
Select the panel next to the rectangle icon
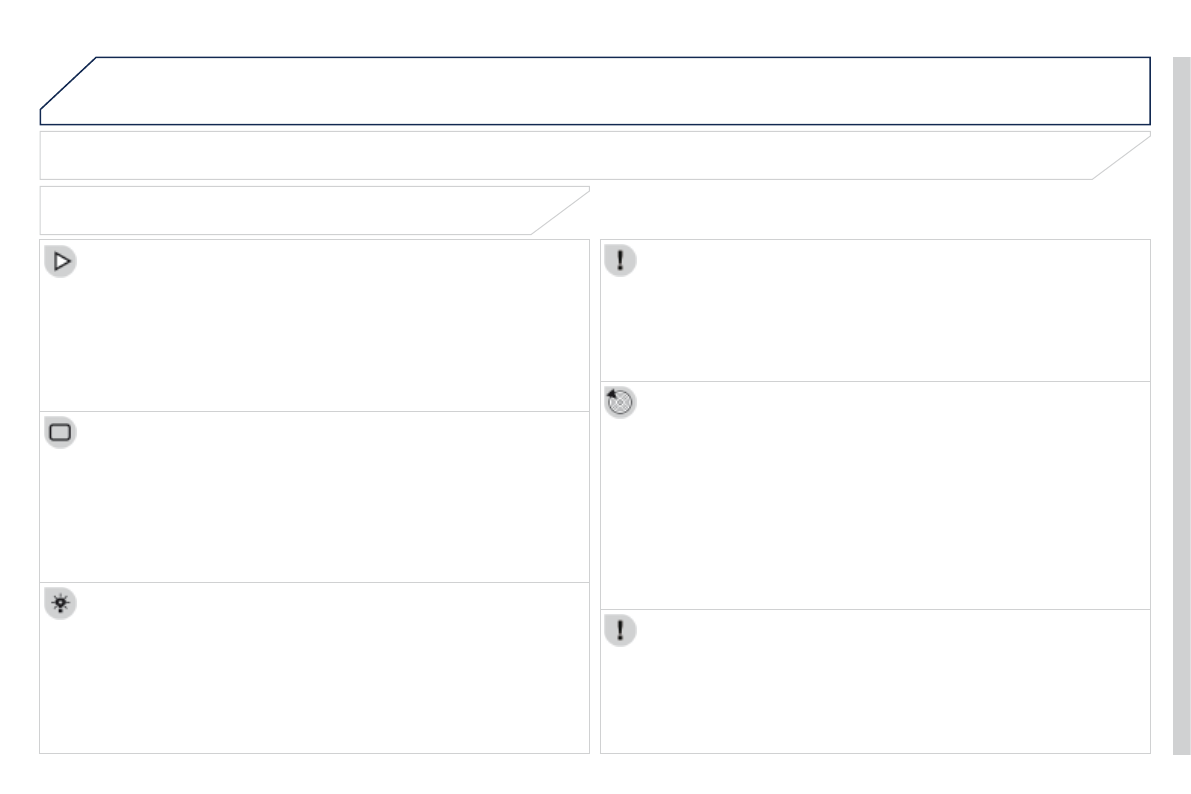[x=330, y=498]
